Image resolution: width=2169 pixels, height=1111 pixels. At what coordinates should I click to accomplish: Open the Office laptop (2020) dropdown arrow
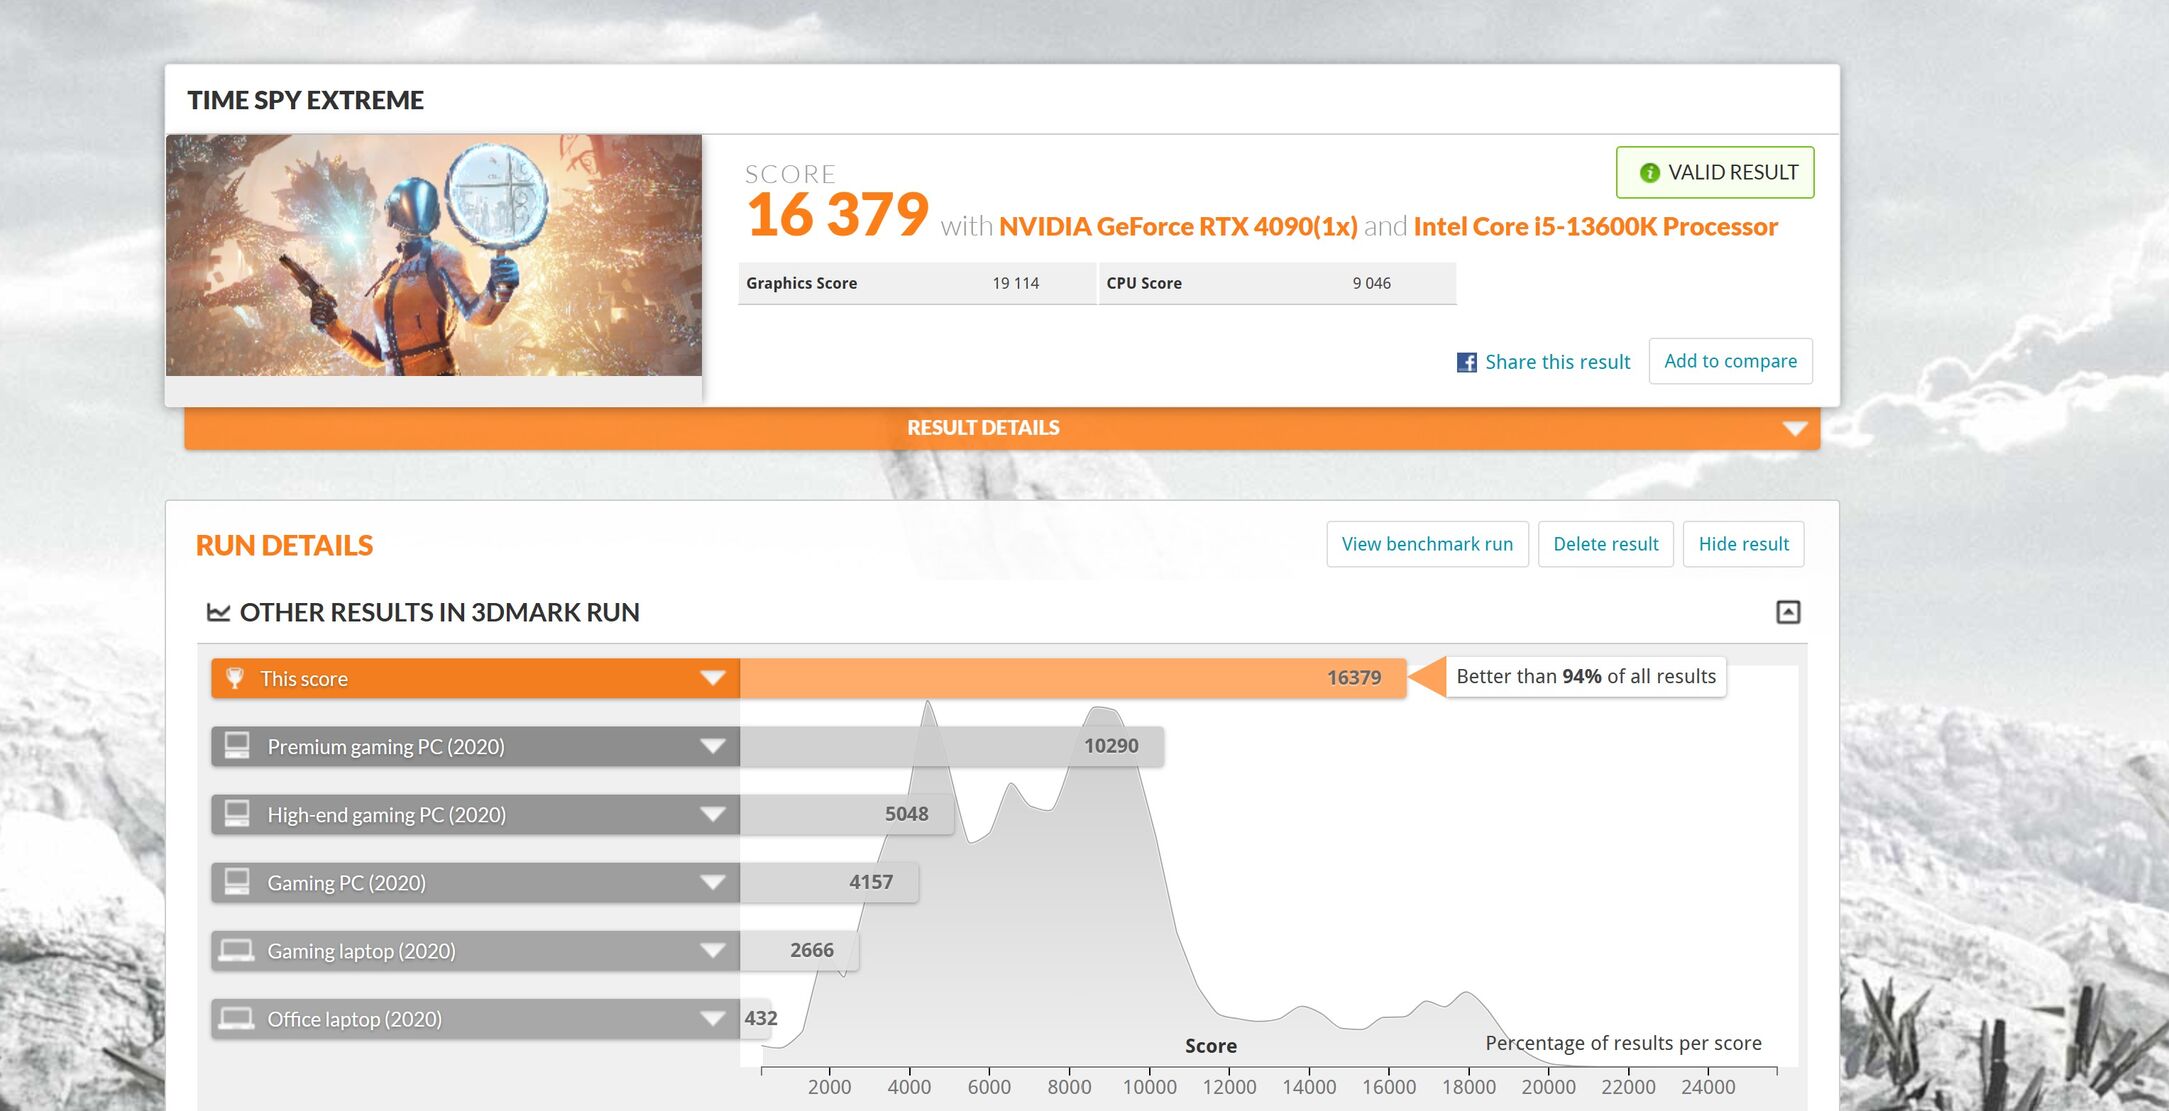click(712, 1018)
